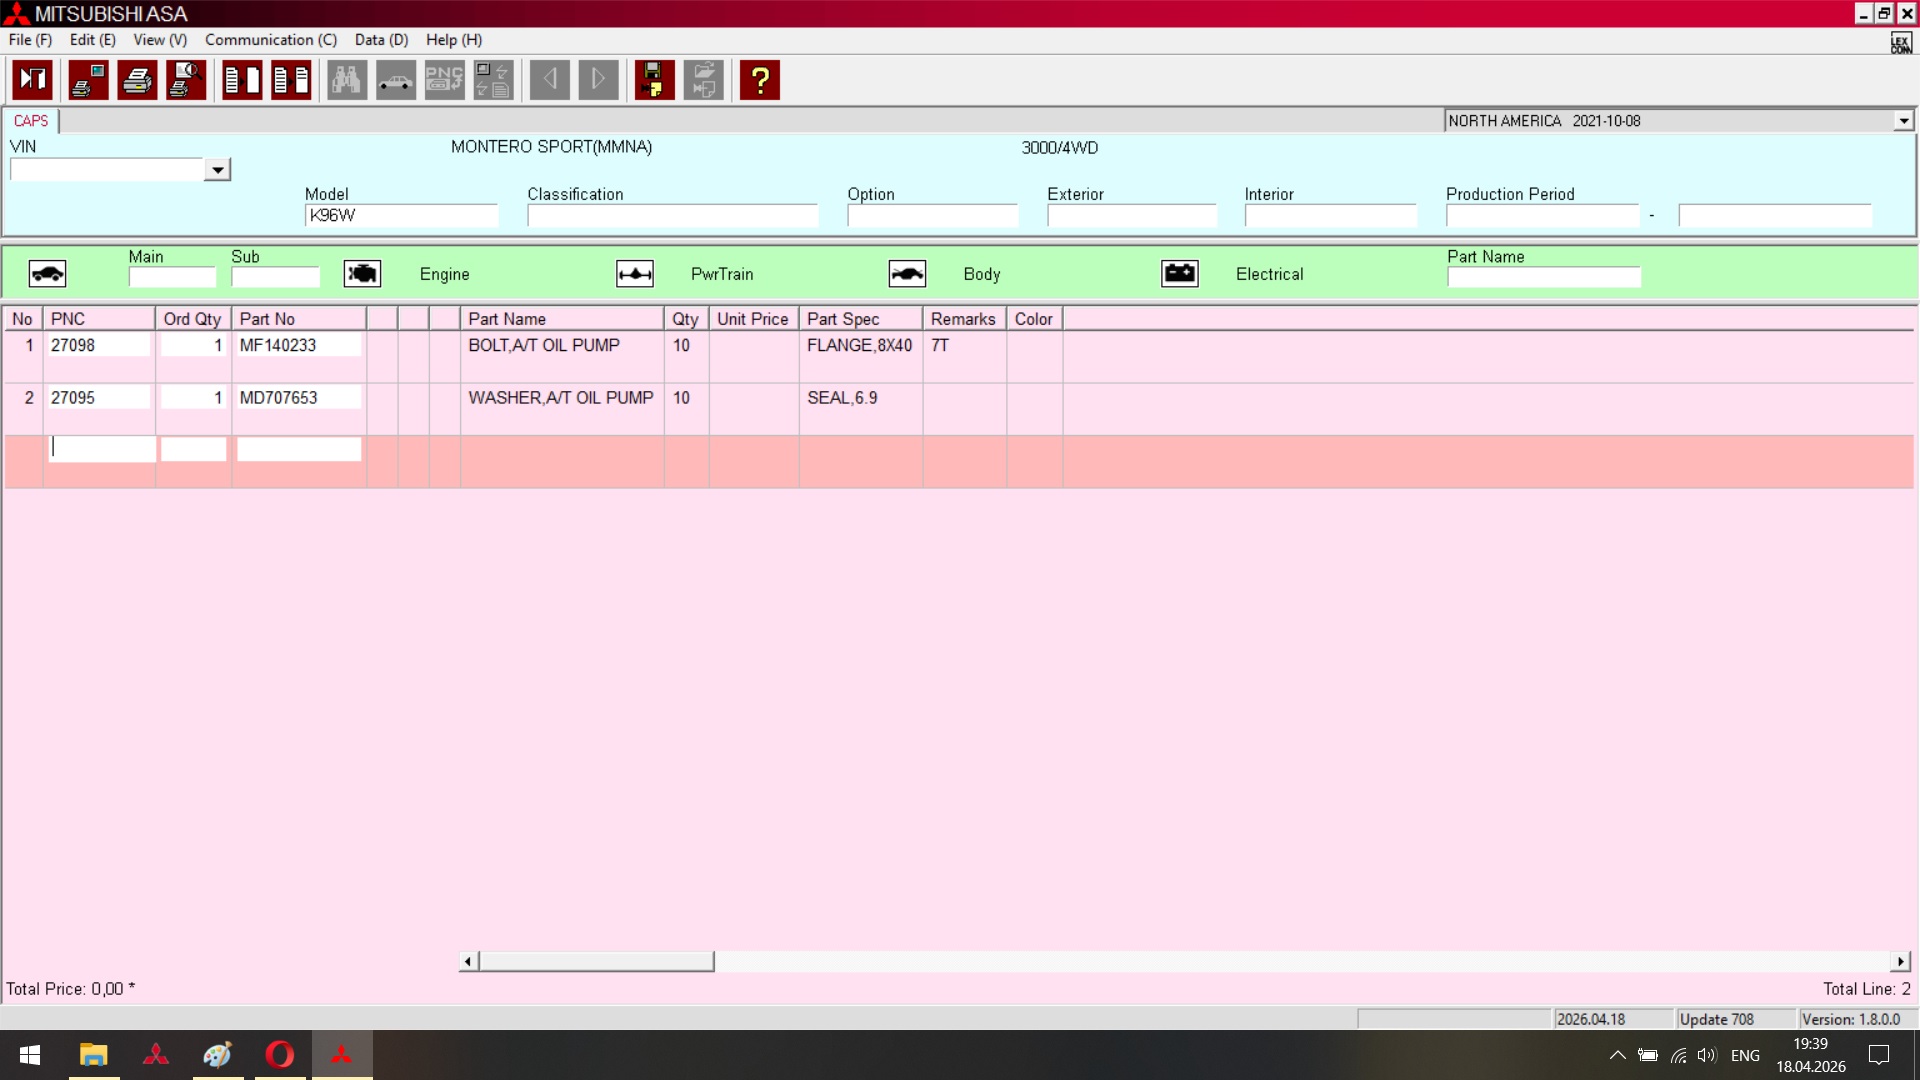Select the Body group car icon

pyautogui.click(x=907, y=274)
